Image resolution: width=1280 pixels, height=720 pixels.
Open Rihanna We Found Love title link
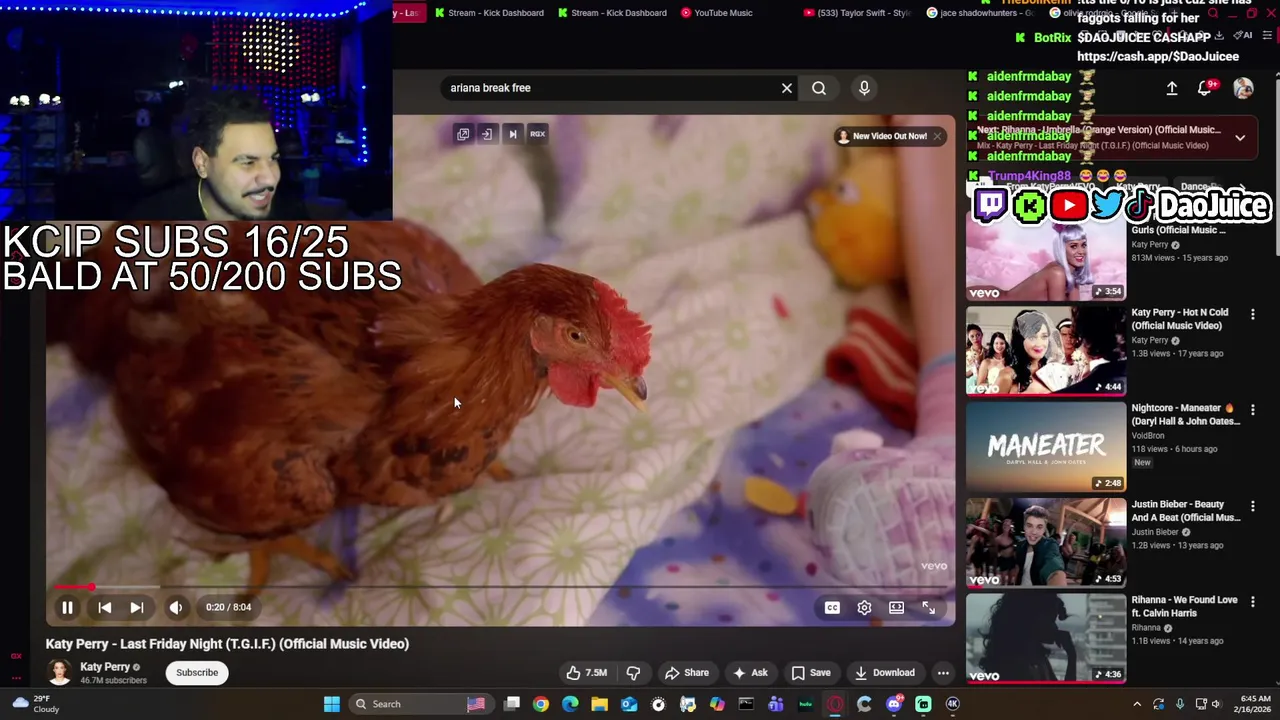pos(1185,606)
